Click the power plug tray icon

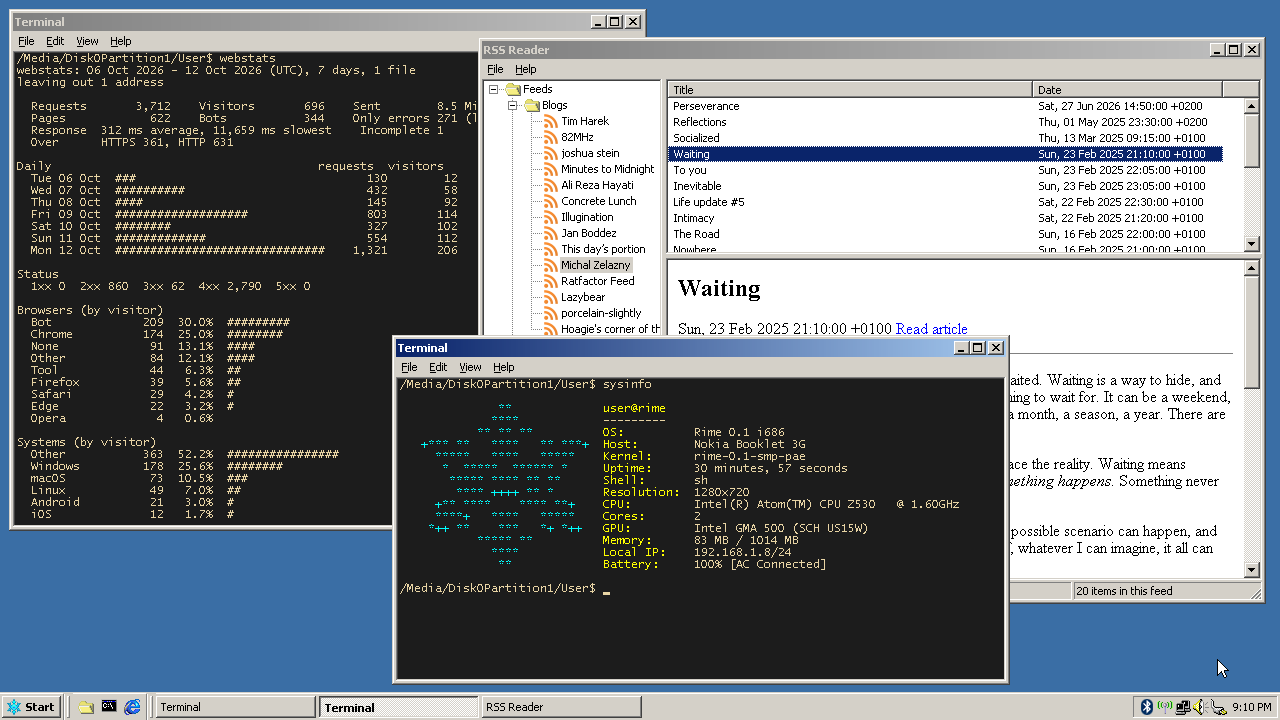[x=1218, y=707]
